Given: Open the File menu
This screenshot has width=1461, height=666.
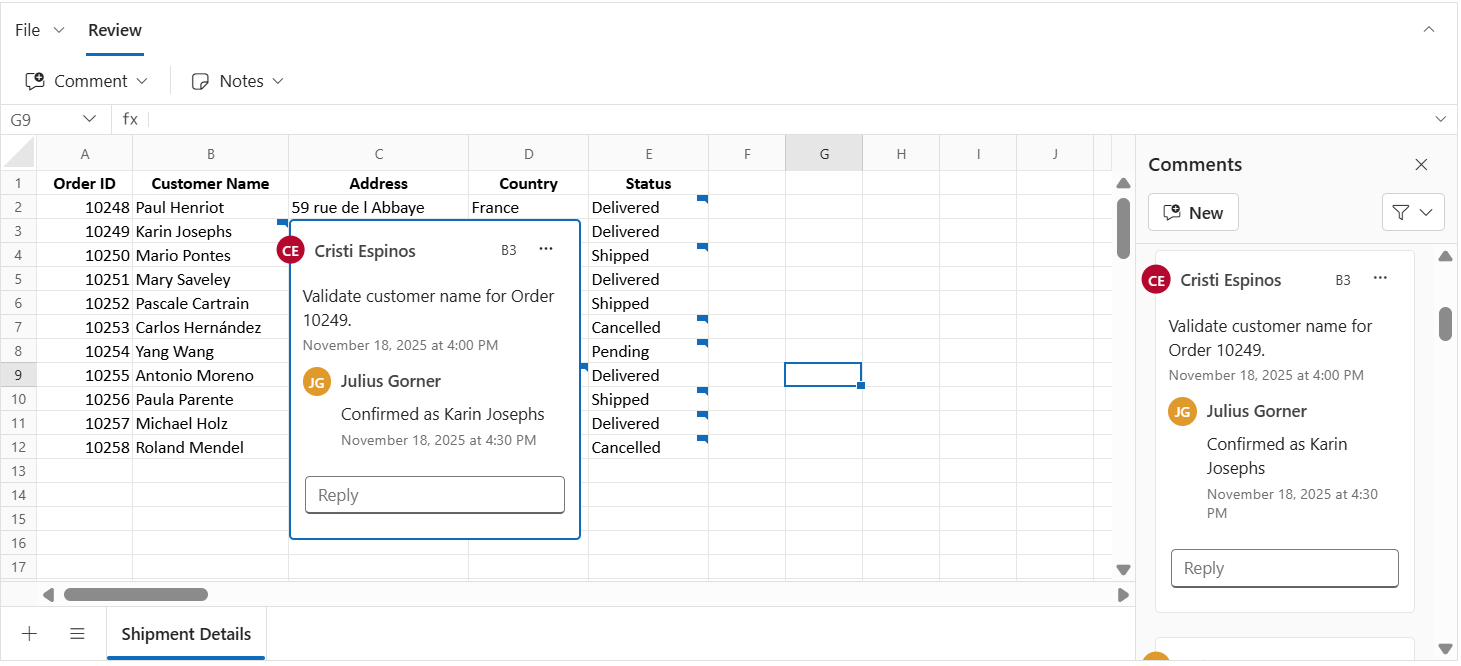Looking at the screenshot, I should coord(40,30).
